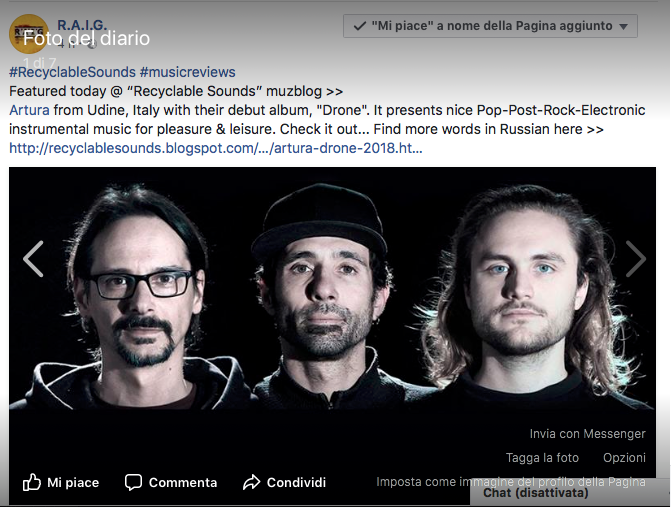Advance to next photo with right arrow
Viewport: 671px width, 507px height.
[635, 259]
